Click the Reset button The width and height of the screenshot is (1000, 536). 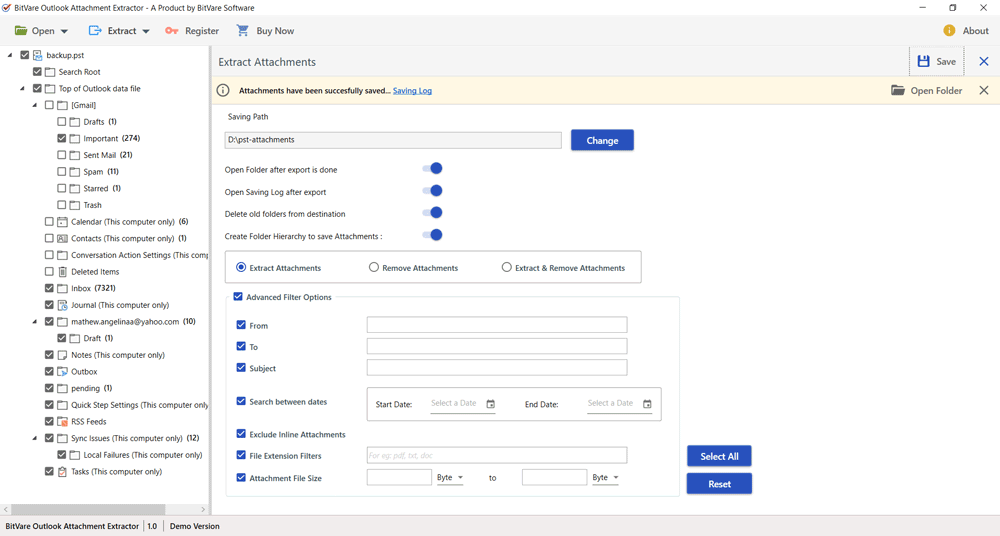click(x=719, y=484)
